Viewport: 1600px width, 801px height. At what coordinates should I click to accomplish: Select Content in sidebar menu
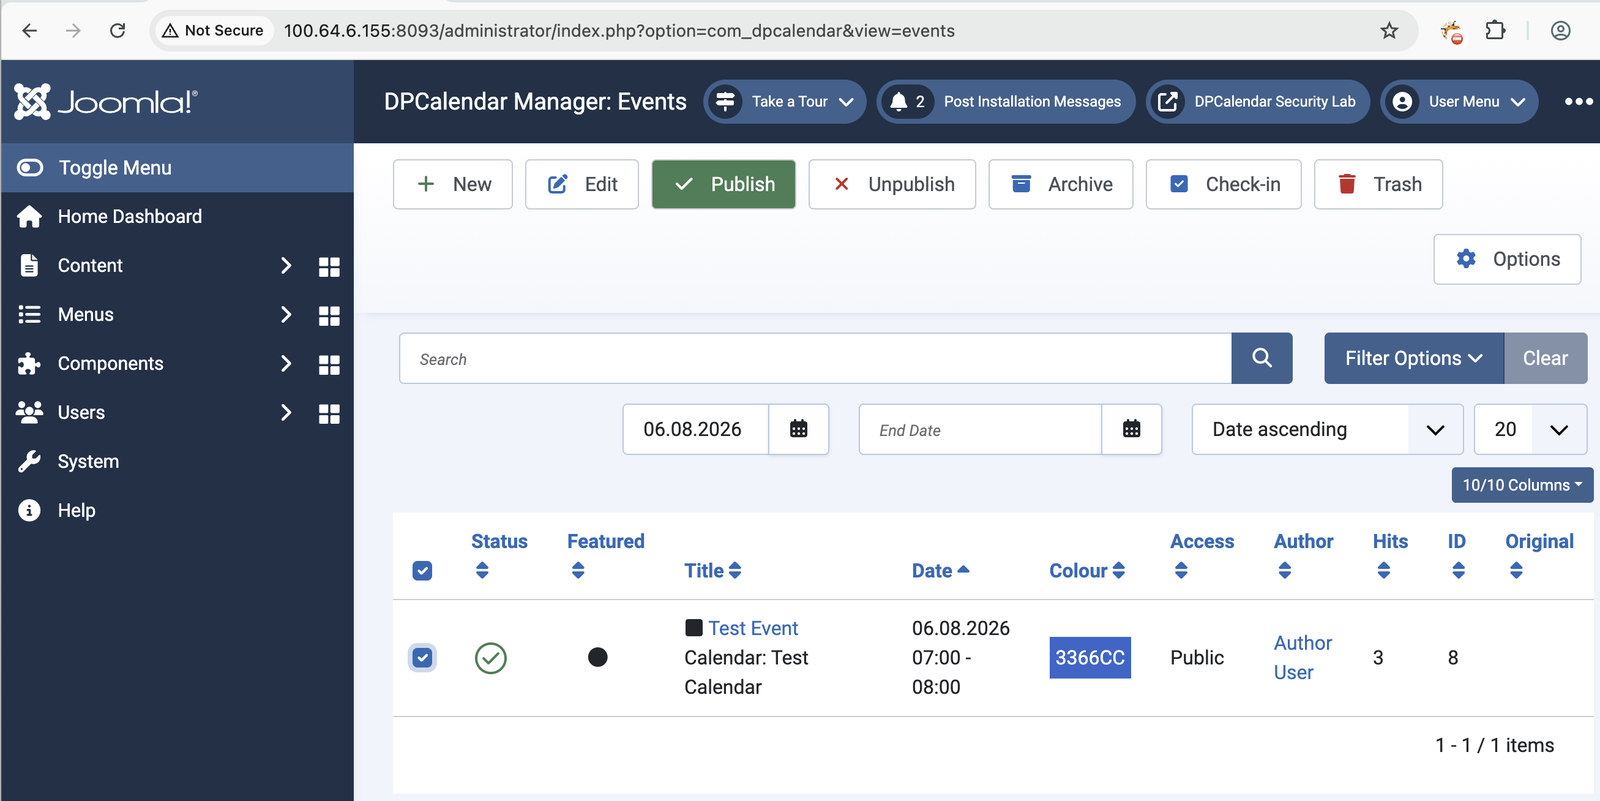[x=90, y=265]
